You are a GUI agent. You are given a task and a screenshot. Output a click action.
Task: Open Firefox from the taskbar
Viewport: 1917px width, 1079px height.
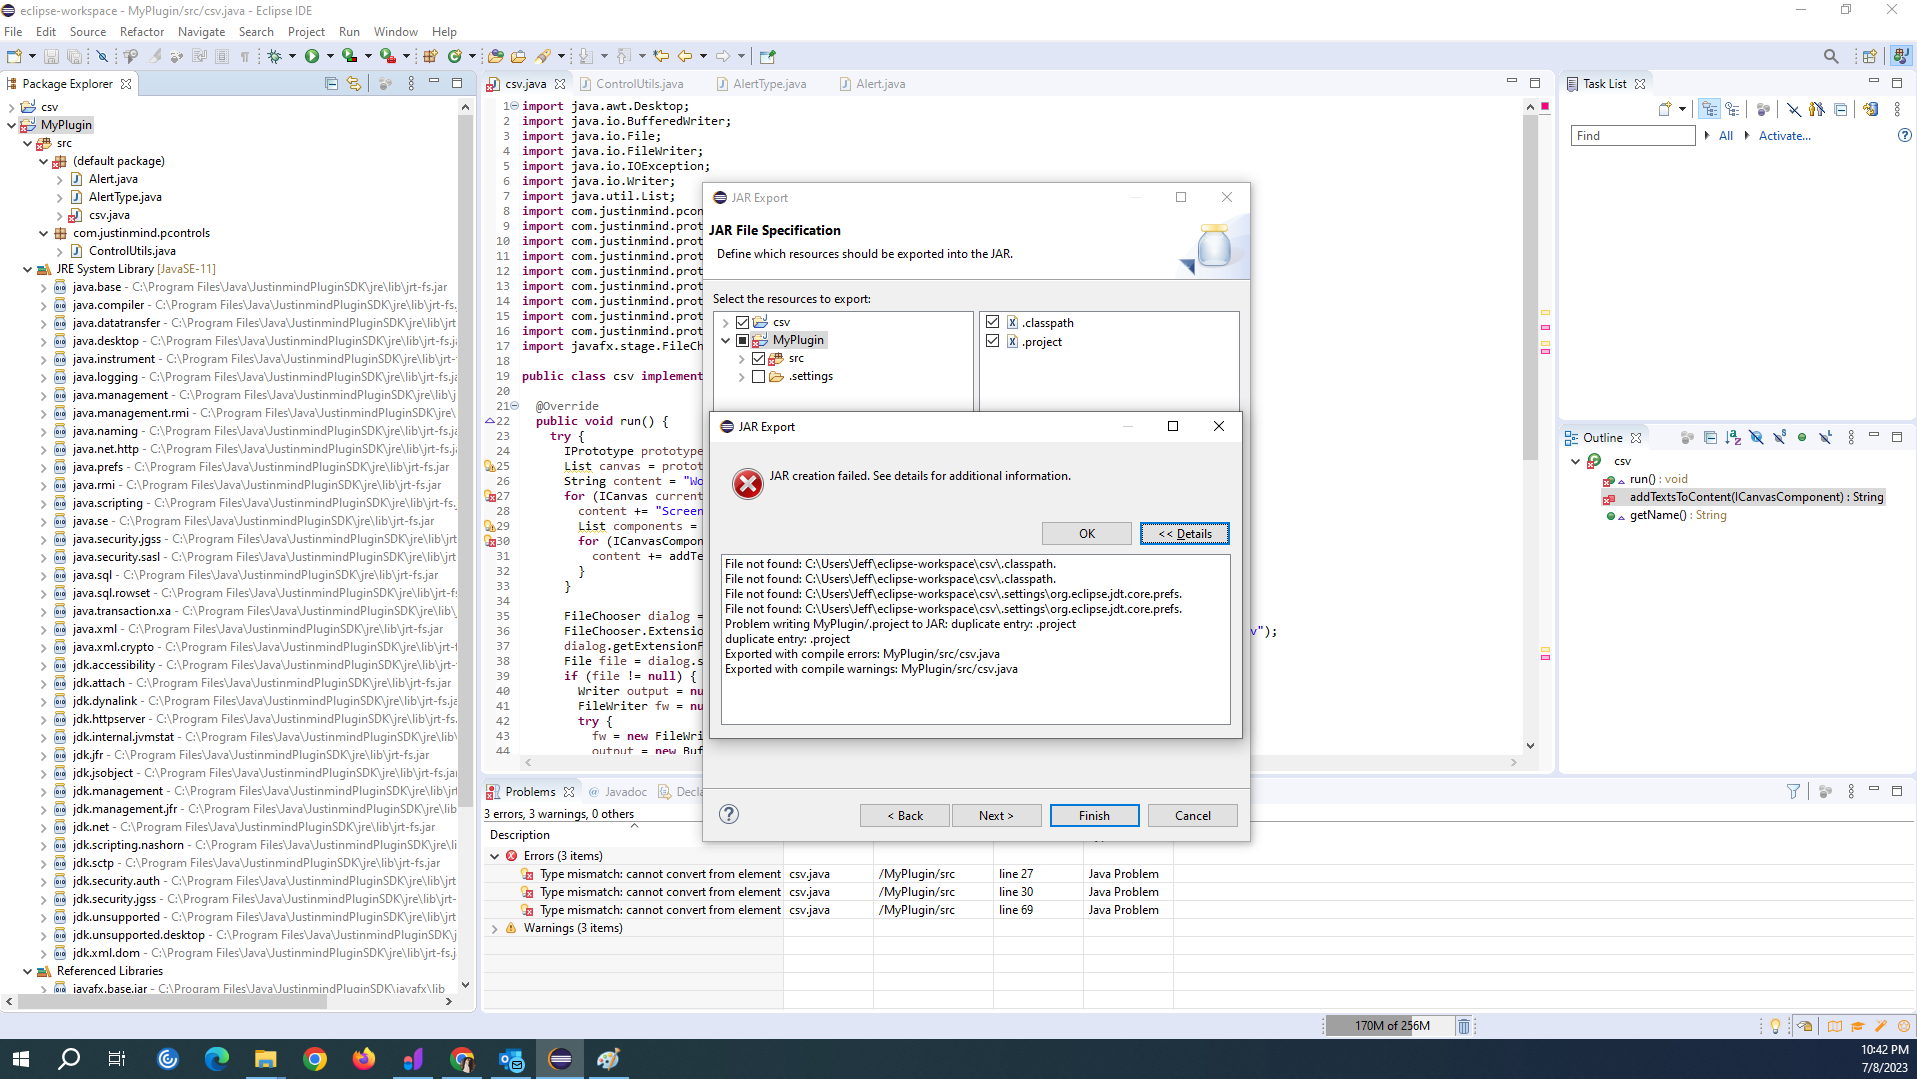point(363,1059)
